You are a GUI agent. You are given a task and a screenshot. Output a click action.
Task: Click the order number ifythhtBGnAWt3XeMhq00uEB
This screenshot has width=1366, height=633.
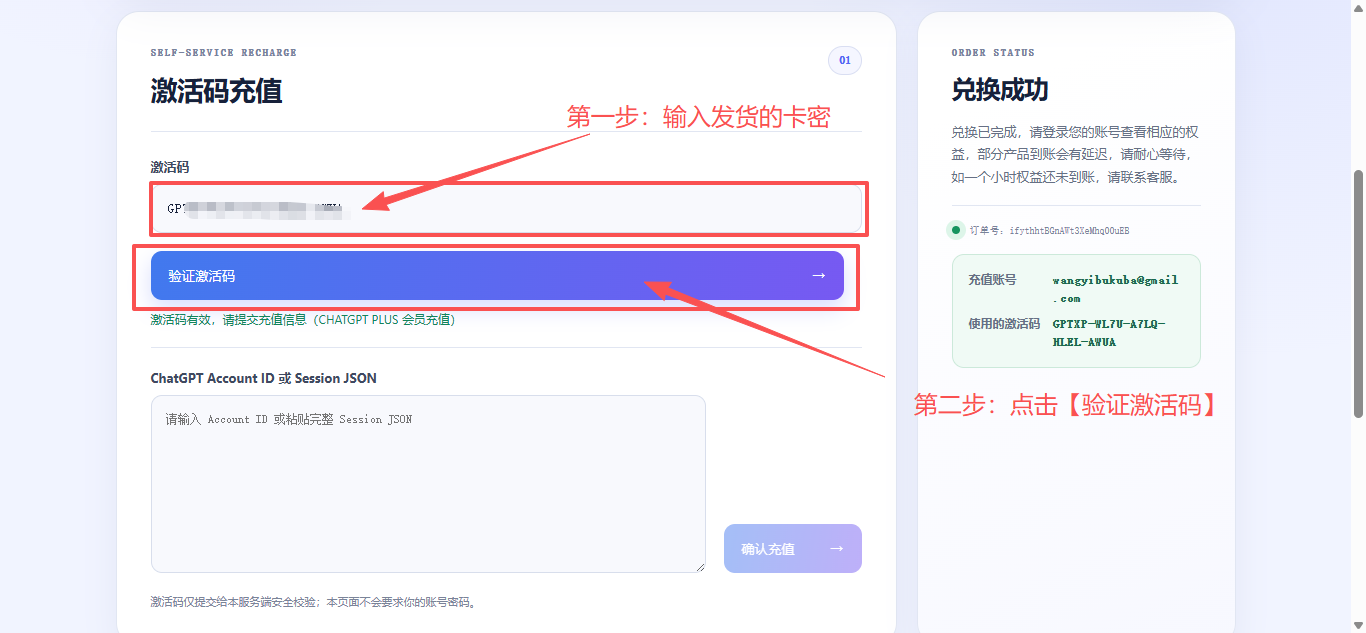(x=1070, y=231)
